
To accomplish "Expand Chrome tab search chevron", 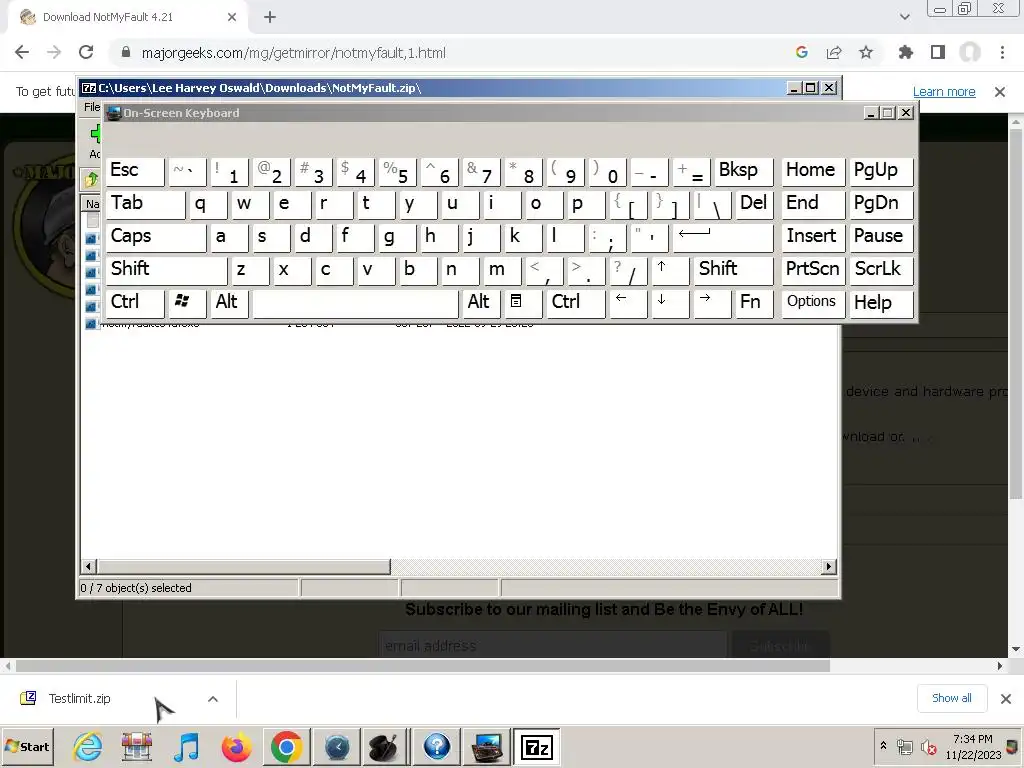I will click(904, 17).
